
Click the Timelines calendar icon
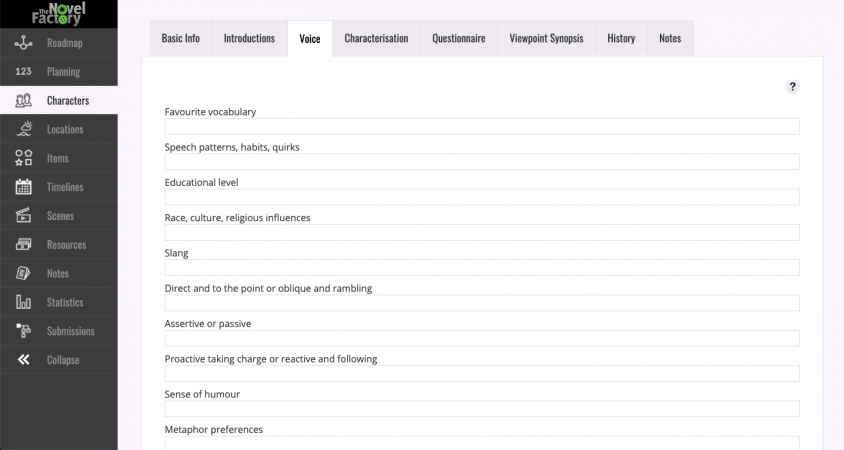click(23, 187)
